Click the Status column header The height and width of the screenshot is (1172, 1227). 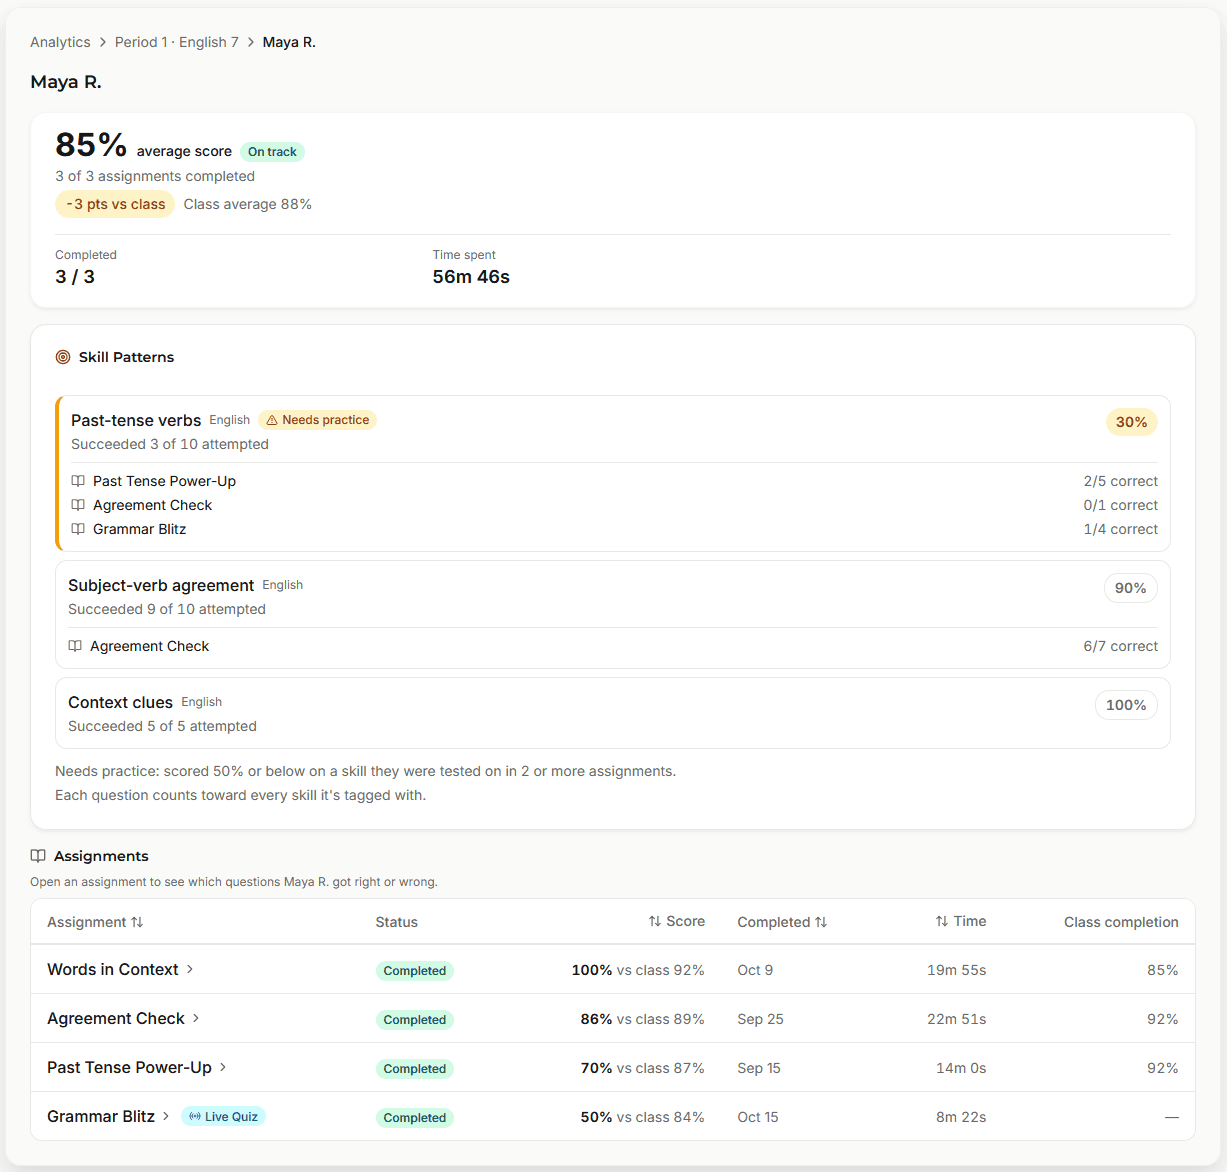[397, 922]
